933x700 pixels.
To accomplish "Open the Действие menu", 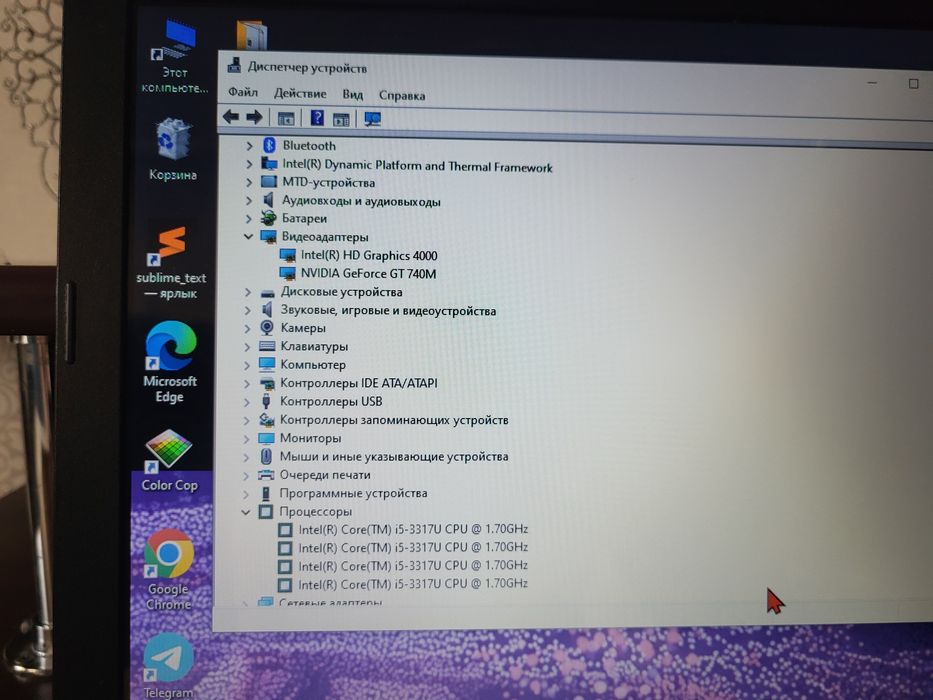I will (300, 93).
